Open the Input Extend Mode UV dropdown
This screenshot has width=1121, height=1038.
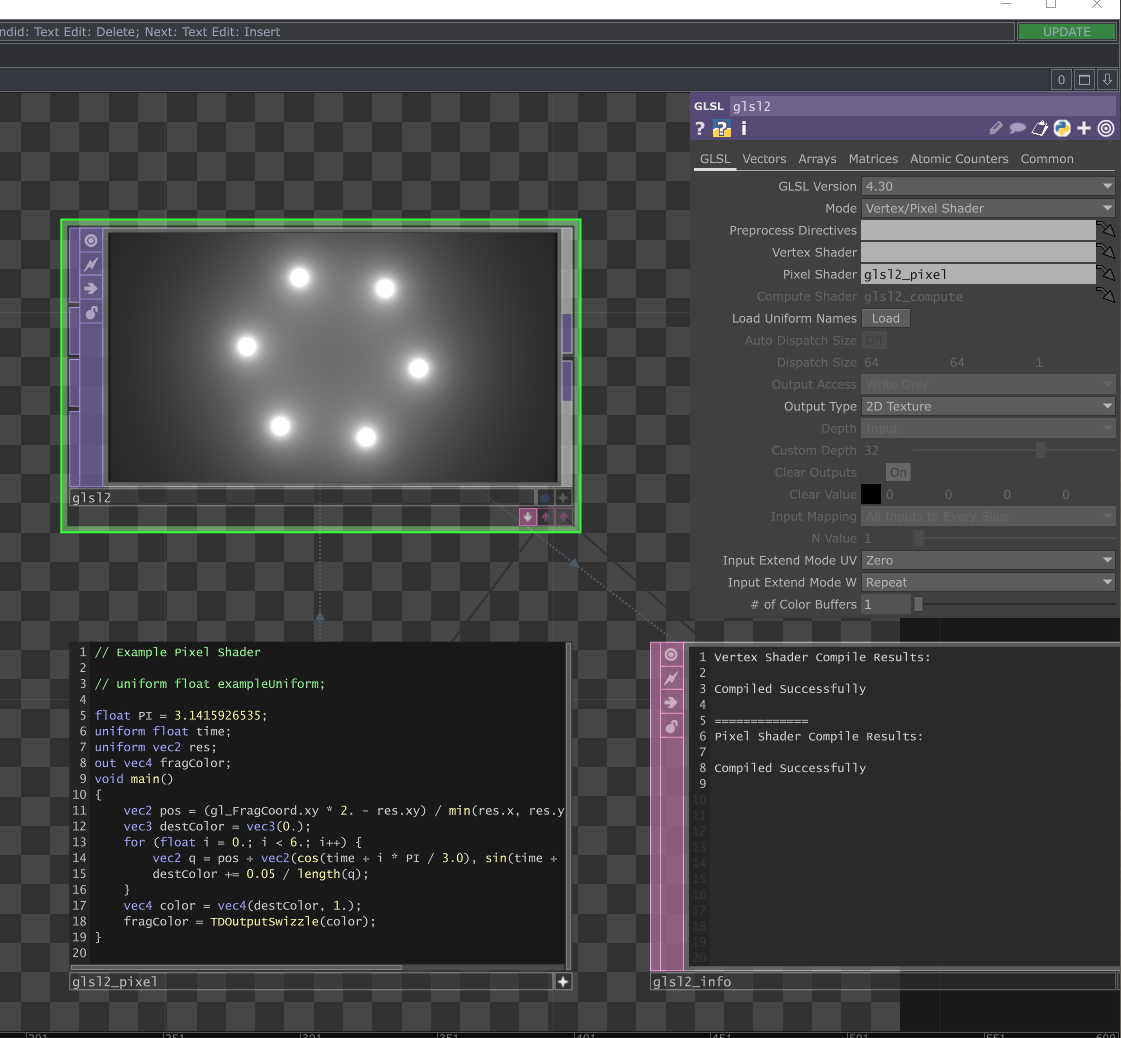point(988,560)
